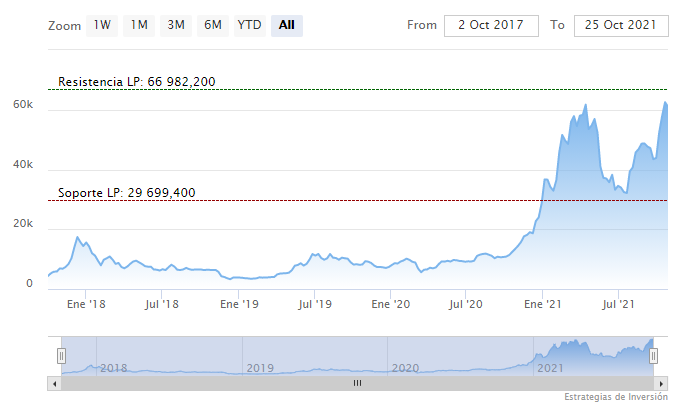
Task: Select YTD zoom range
Action: (249, 25)
